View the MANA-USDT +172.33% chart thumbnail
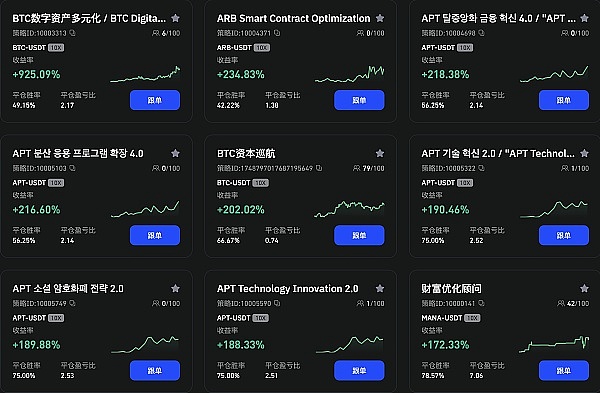The width and height of the screenshot is (600, 393). tap(554, 344)
